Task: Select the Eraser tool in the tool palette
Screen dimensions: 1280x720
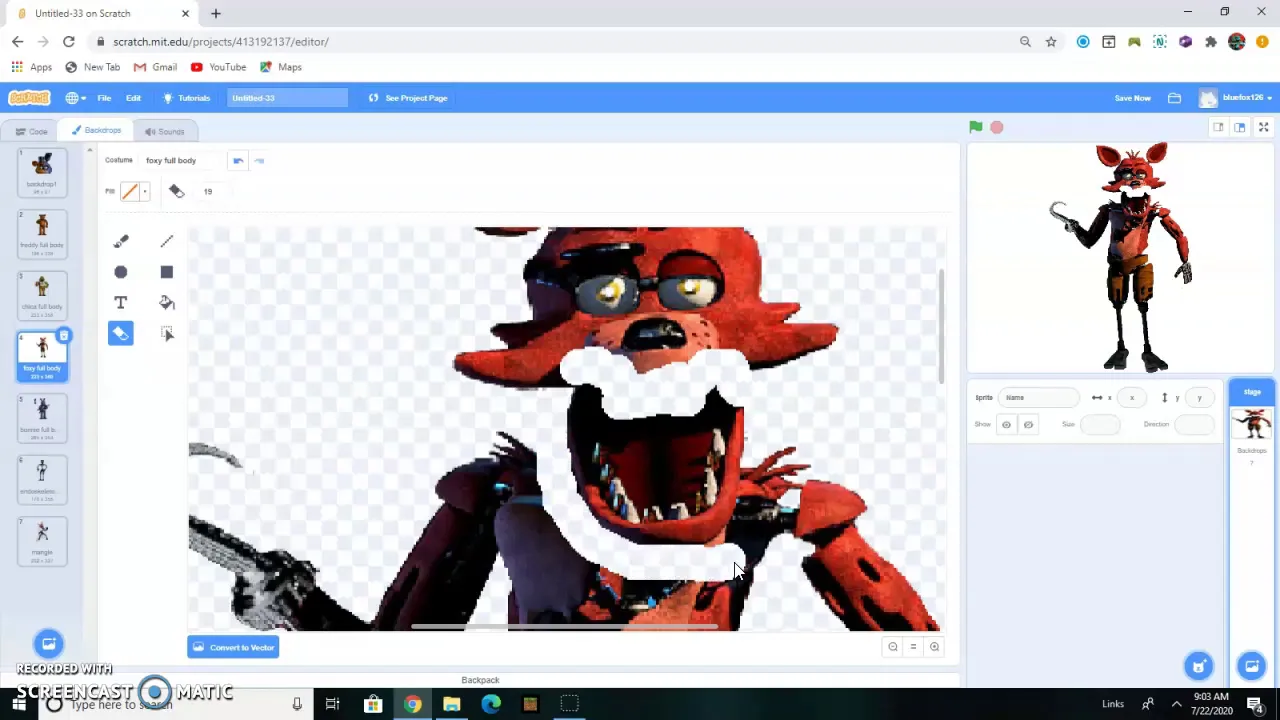Action: point(121,334)
